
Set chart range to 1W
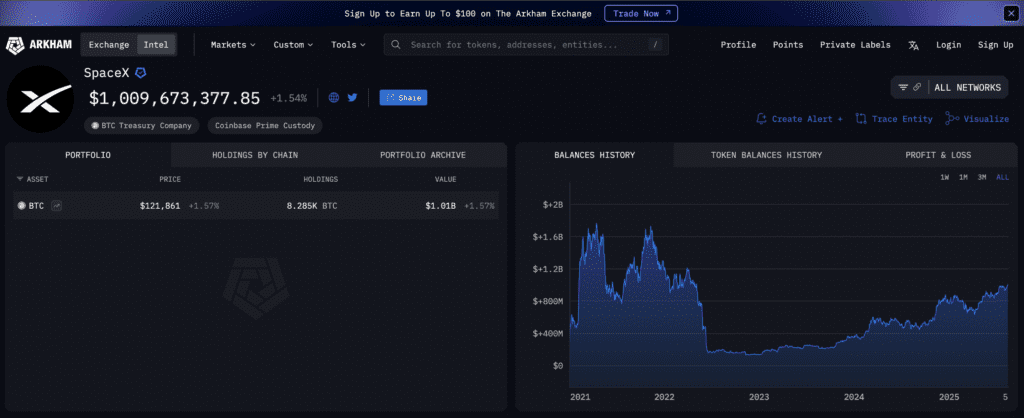[944, 177]
